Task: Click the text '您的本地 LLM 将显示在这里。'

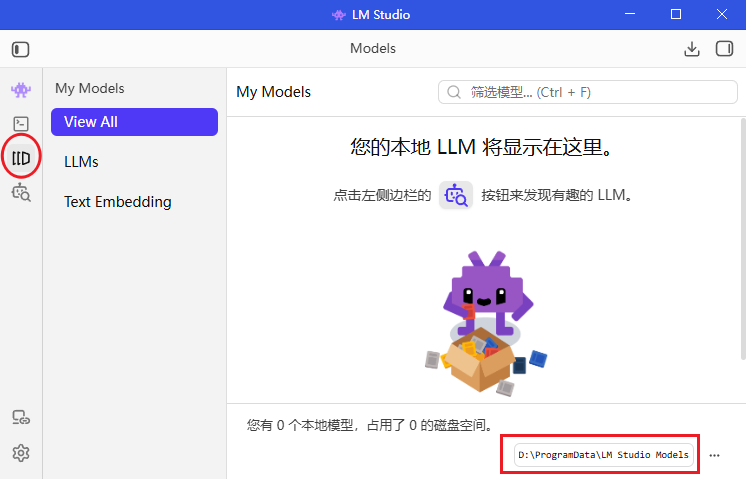Action: click(x=481, y=147)
